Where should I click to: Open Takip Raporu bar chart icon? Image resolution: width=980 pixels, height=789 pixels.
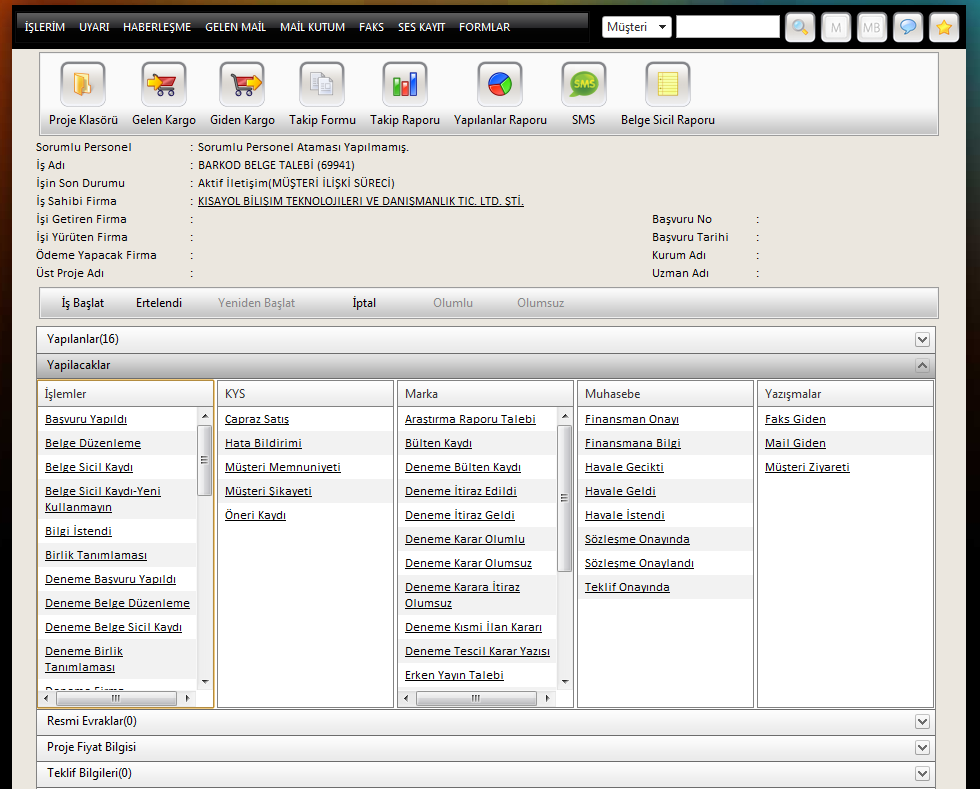click(405, 85)
